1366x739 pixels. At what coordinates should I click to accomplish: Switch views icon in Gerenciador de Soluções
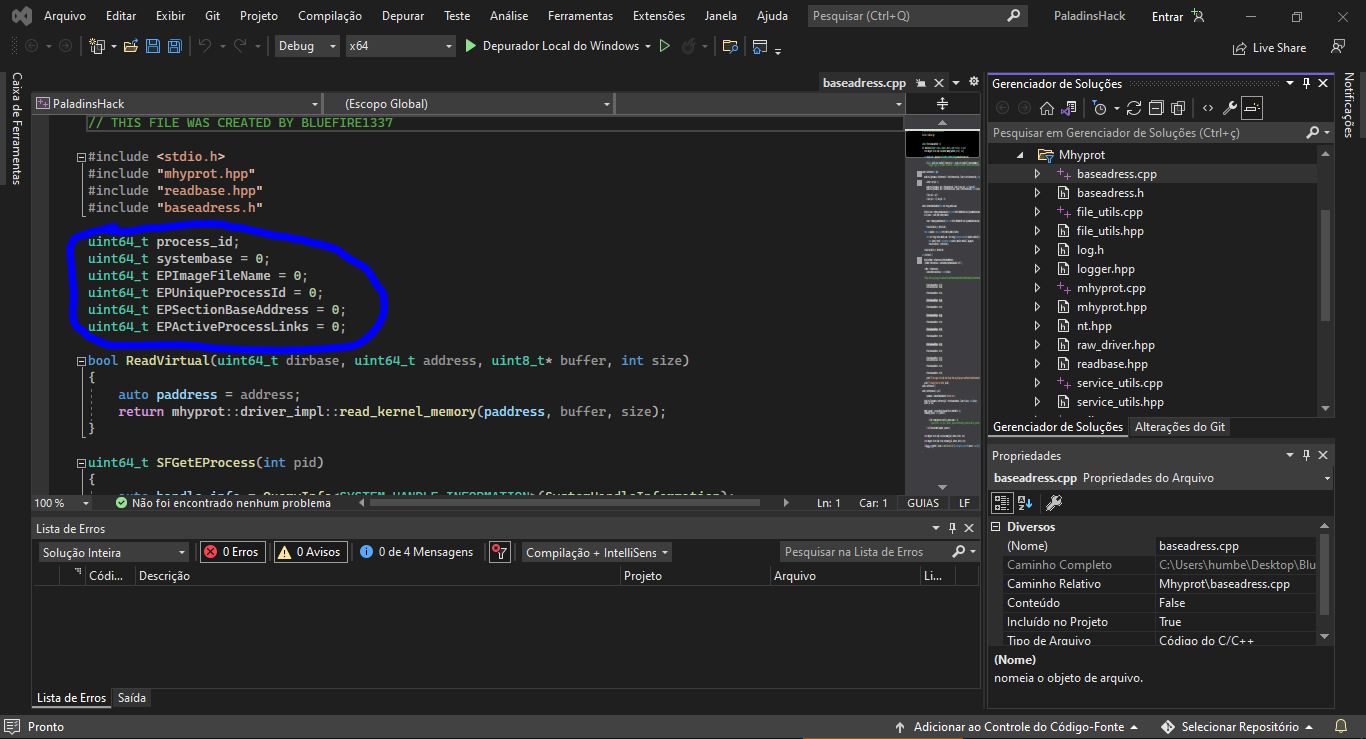coord(1069,108)
